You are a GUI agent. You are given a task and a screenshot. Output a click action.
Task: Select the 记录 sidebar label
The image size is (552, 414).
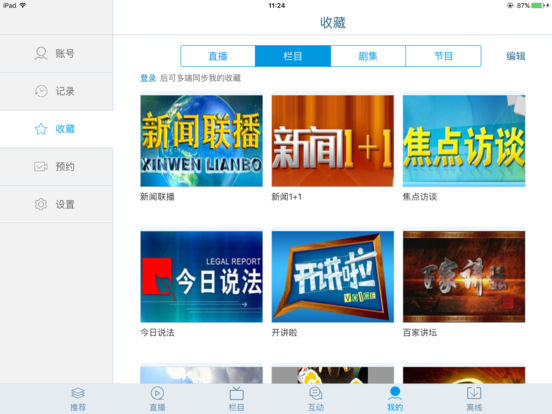point(65,91)
